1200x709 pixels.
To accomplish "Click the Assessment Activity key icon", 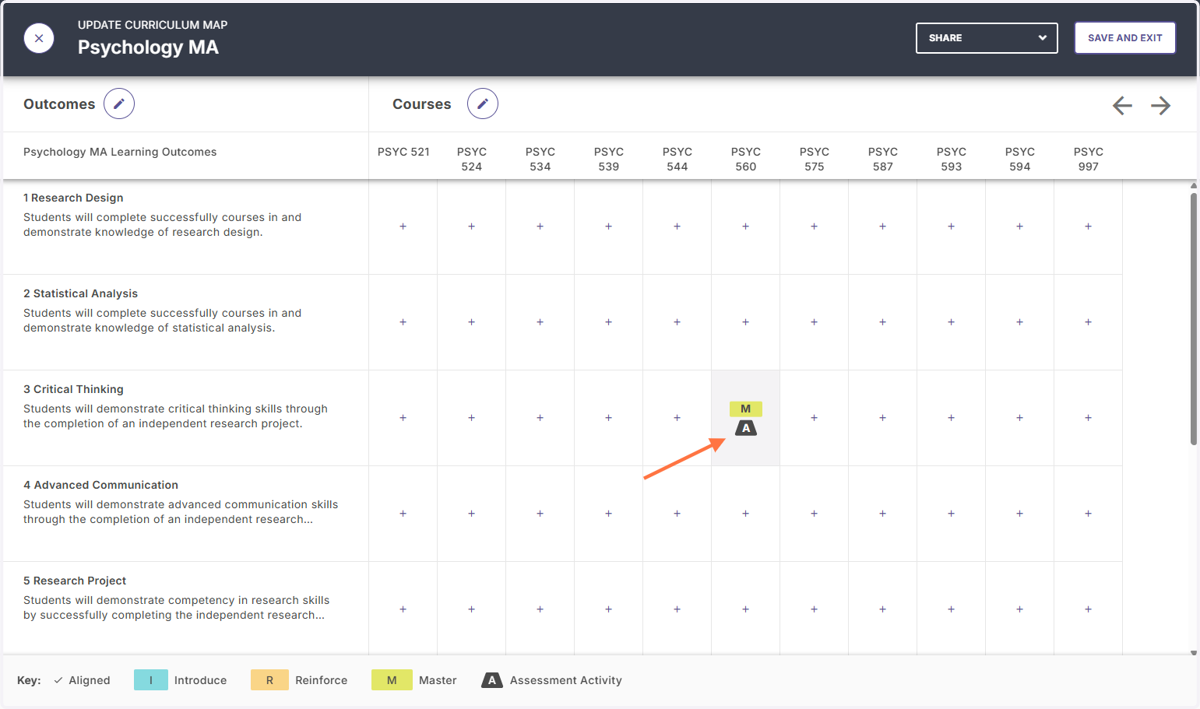I will tap(492, 680).
